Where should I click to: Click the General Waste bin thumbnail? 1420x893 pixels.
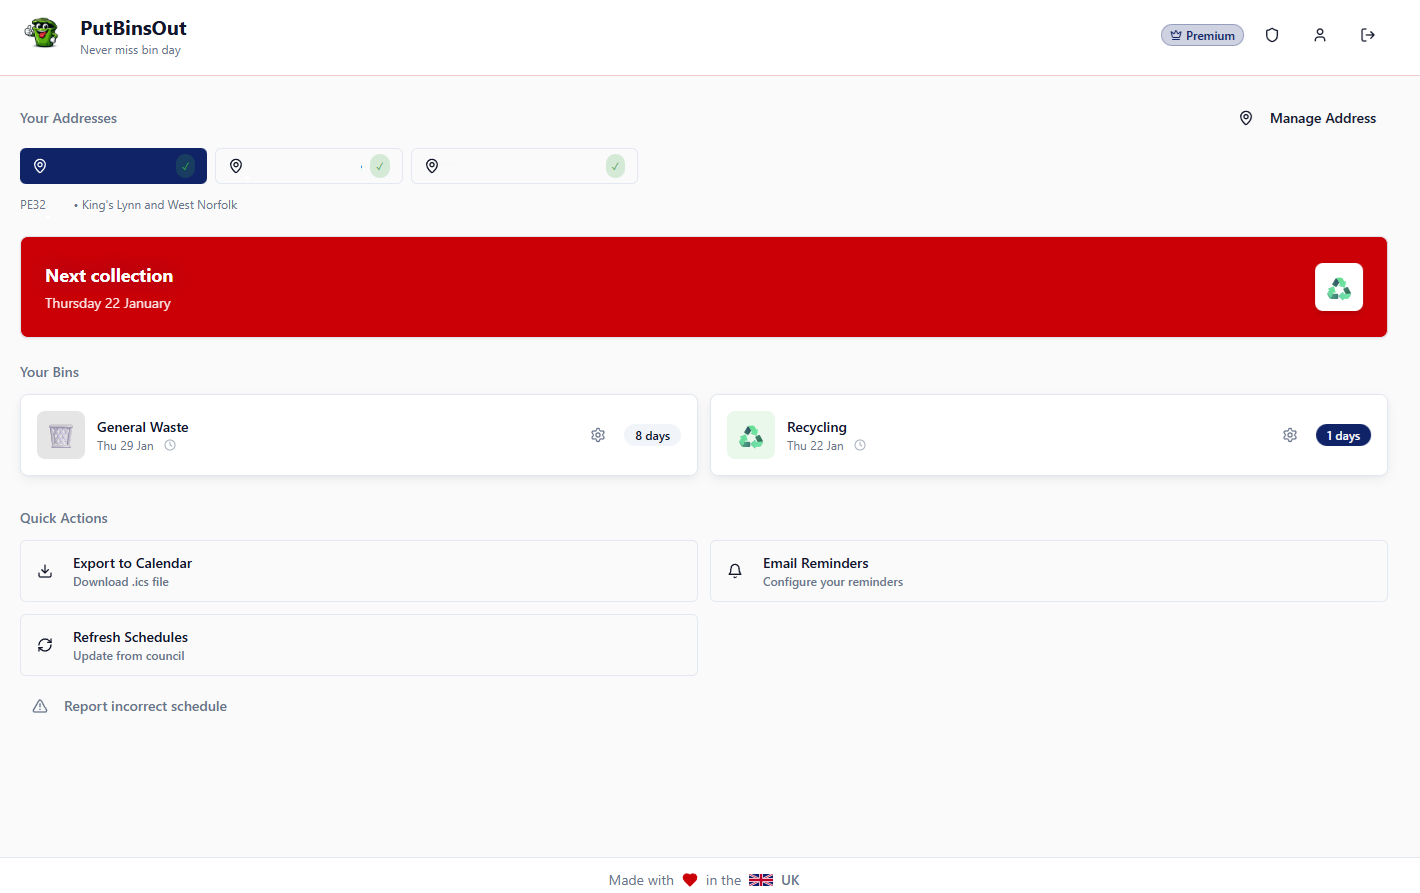point(61,435)
